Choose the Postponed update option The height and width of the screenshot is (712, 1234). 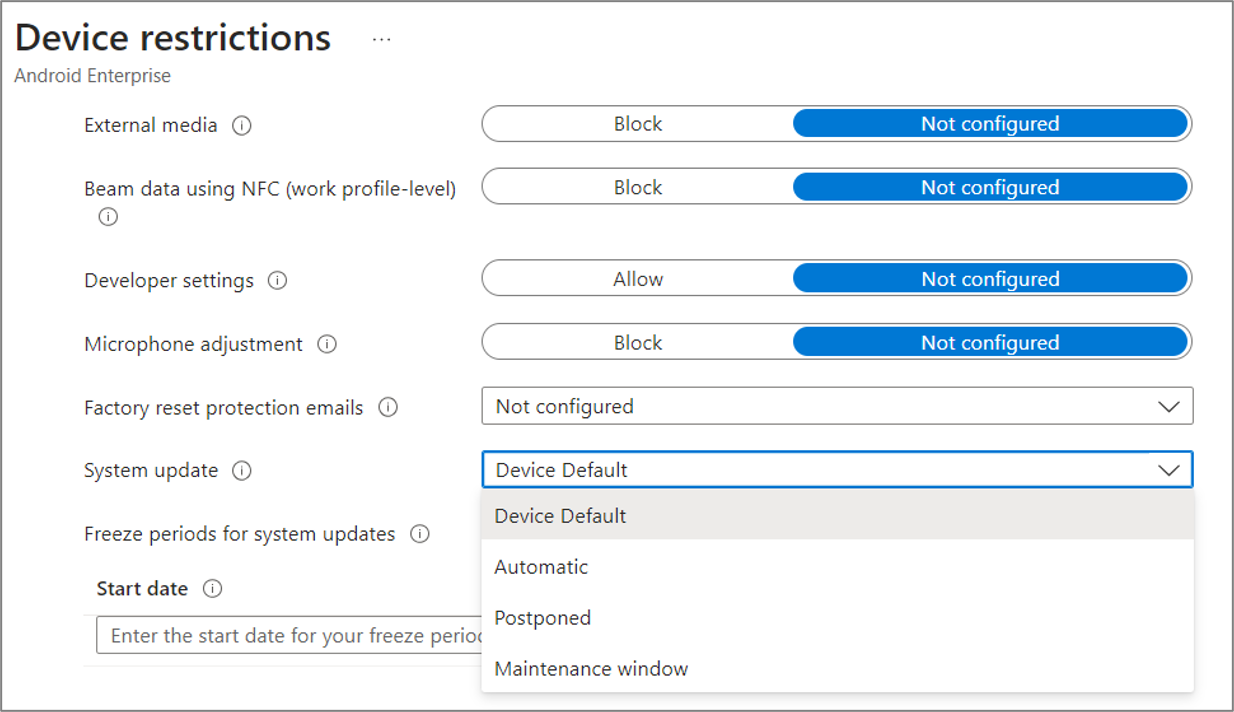[542, 618]
